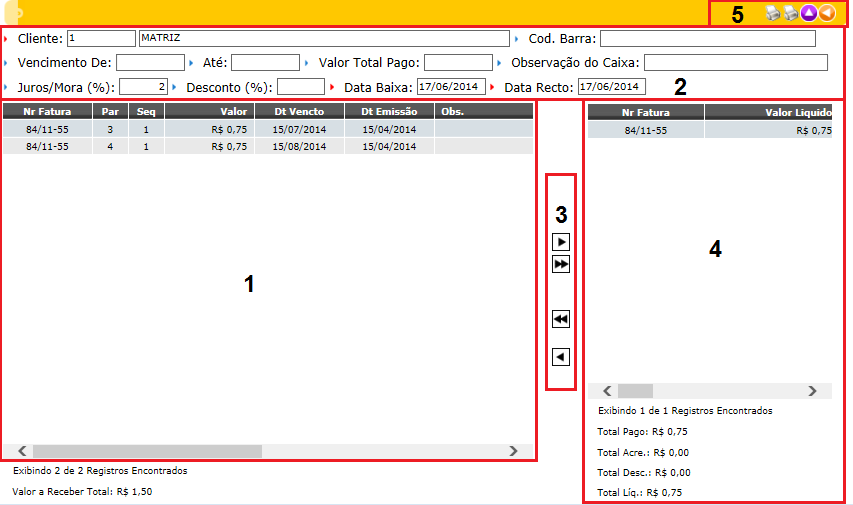The width and height of the screenshot is (853, 505).
Task: Click the printer icon beside the purple arrow
Action: click(x=790, y=13)
